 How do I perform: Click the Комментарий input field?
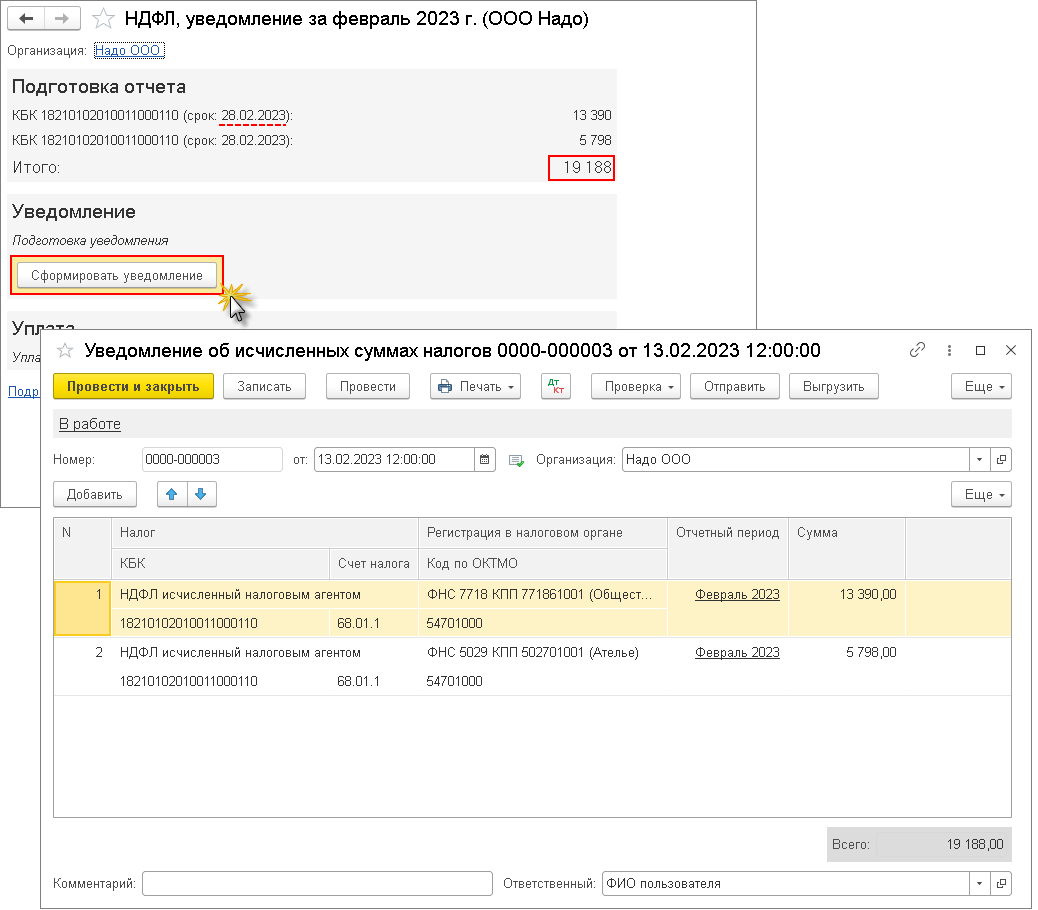point(317,884)
